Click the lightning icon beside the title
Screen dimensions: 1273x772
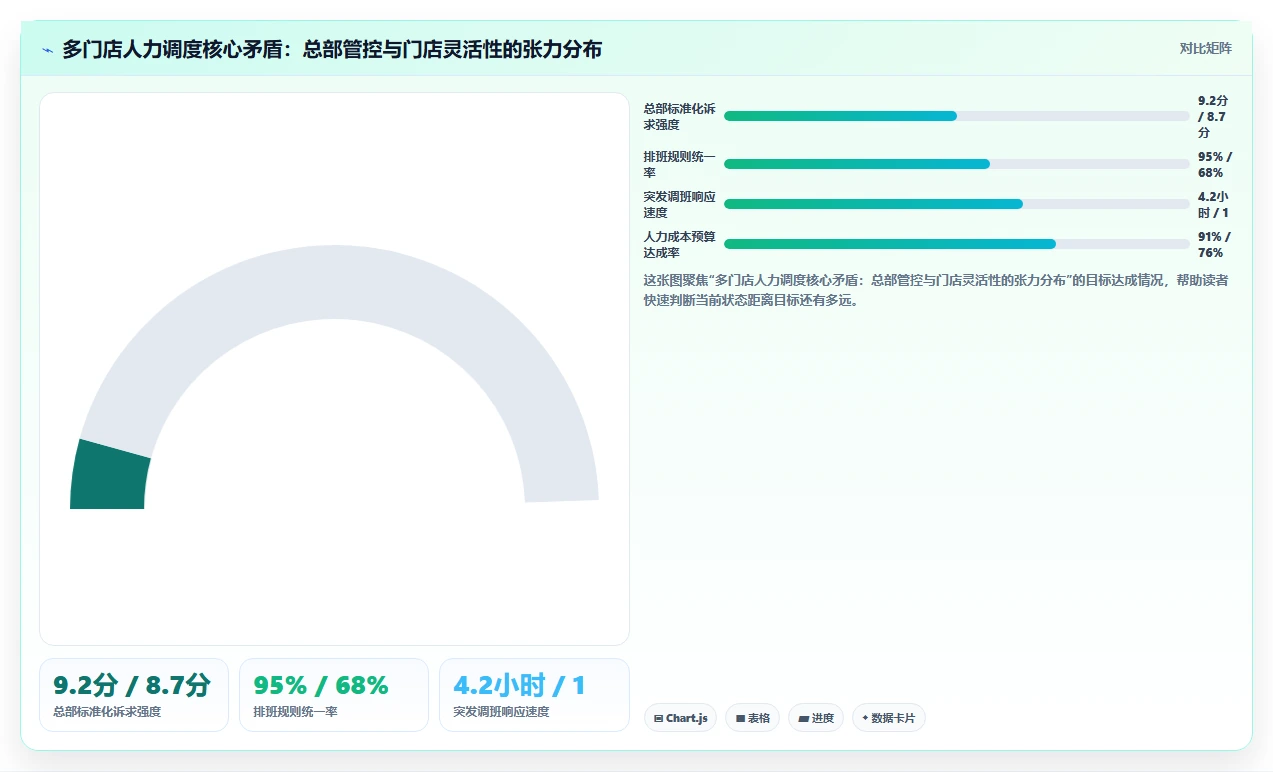tap(47, 50)
